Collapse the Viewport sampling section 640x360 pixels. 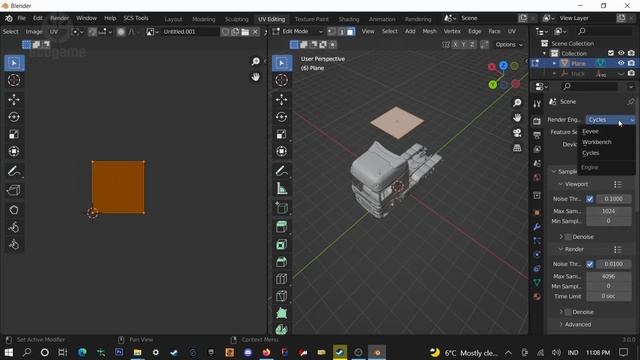click(x=560, y=184)
